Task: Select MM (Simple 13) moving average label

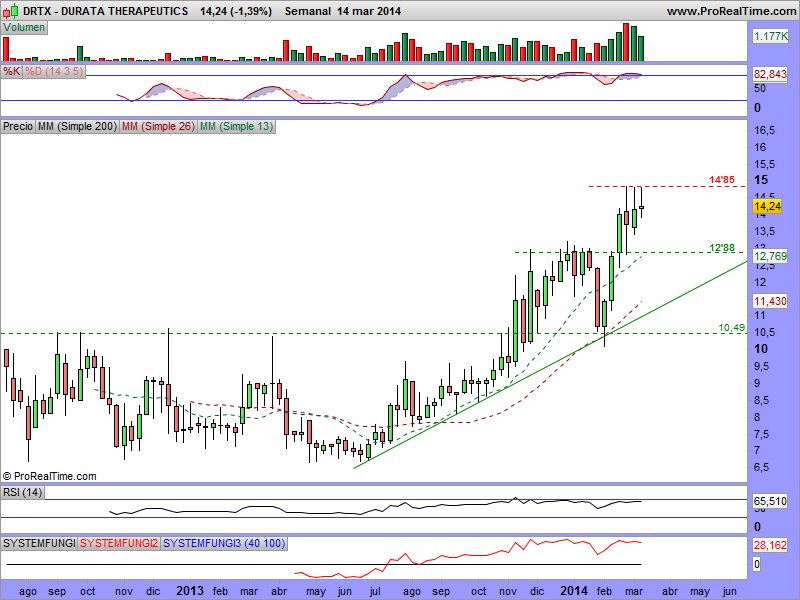Action: click(236, 126)
